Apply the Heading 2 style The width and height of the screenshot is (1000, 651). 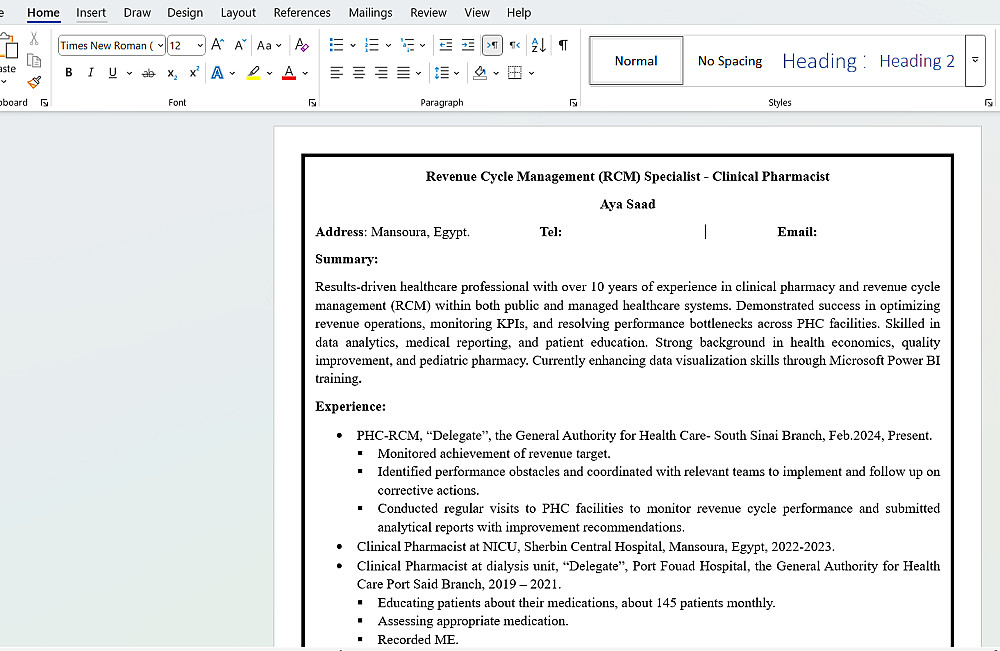tap(916, 61)
